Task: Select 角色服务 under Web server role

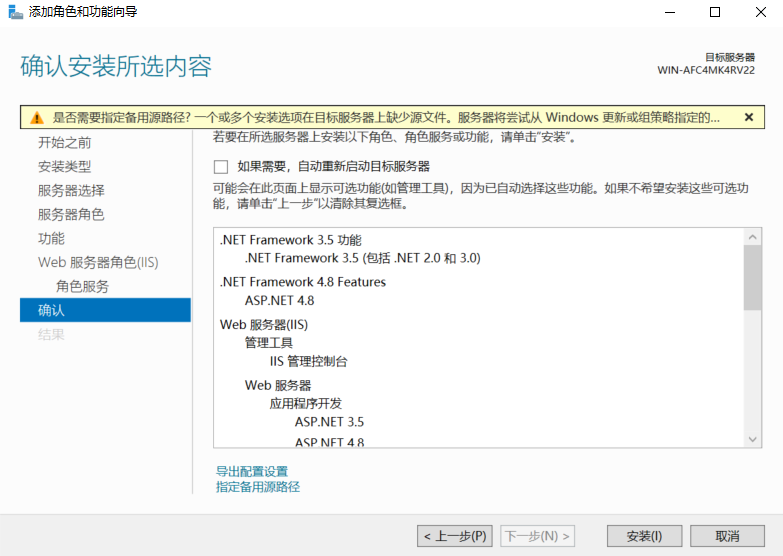Action: (x=82, y=286)
